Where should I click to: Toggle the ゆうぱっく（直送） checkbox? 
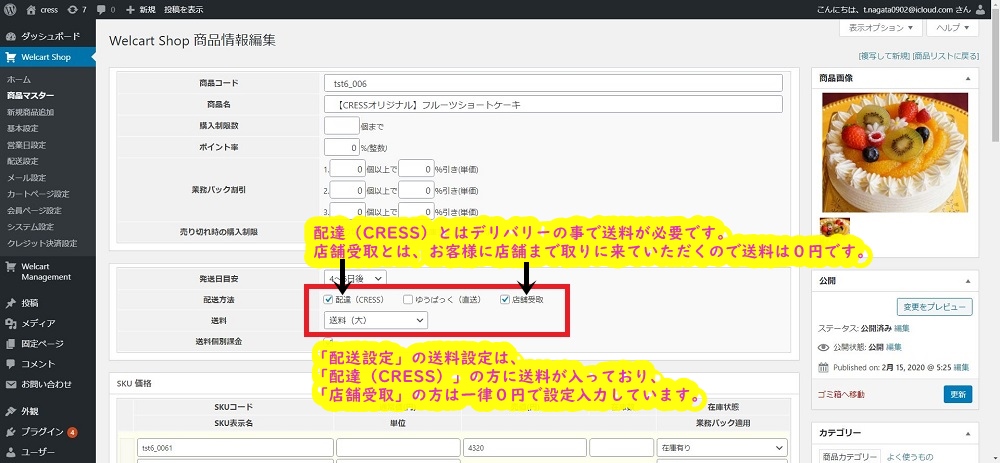408,299
